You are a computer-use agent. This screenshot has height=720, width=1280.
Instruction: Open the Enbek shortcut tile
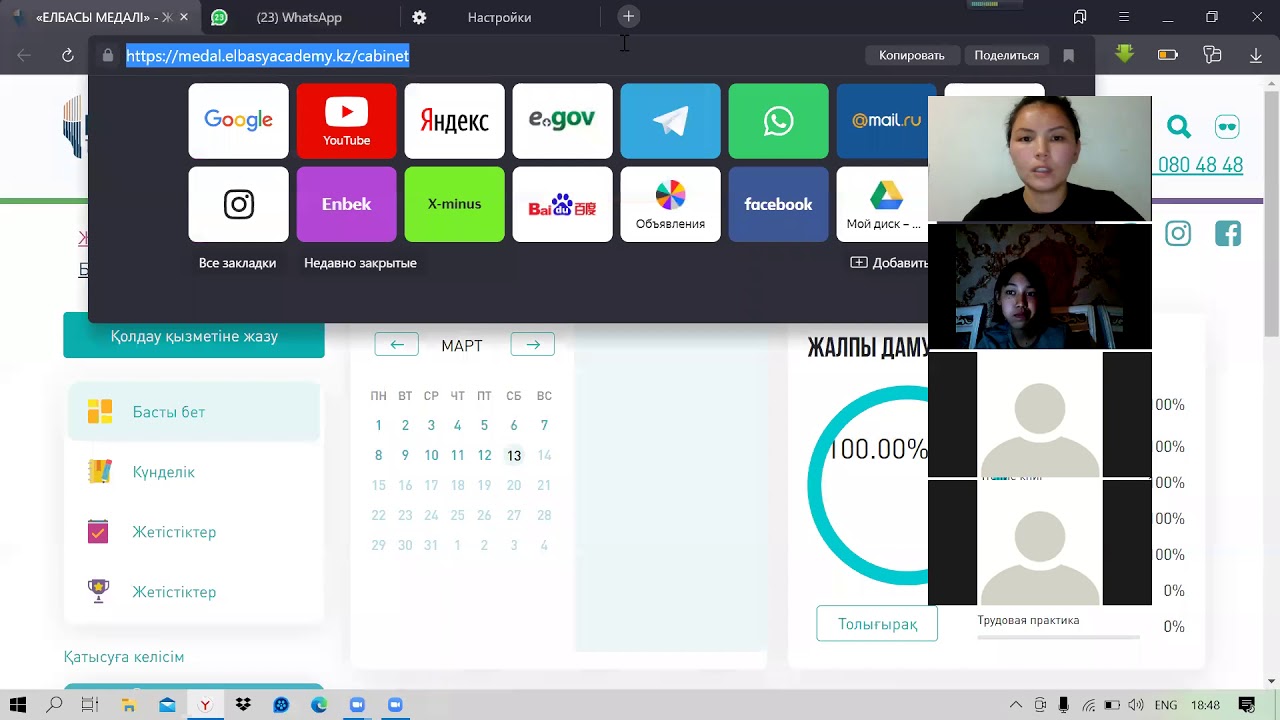click(x=346, y=204)
